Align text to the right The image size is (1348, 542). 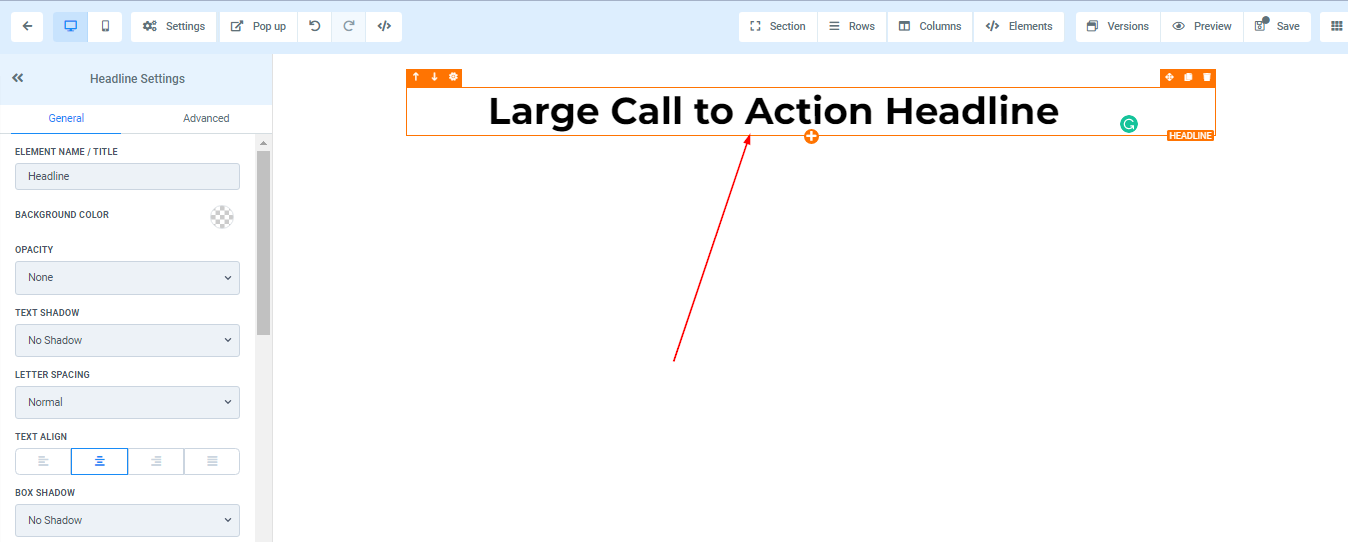(156, 461)
